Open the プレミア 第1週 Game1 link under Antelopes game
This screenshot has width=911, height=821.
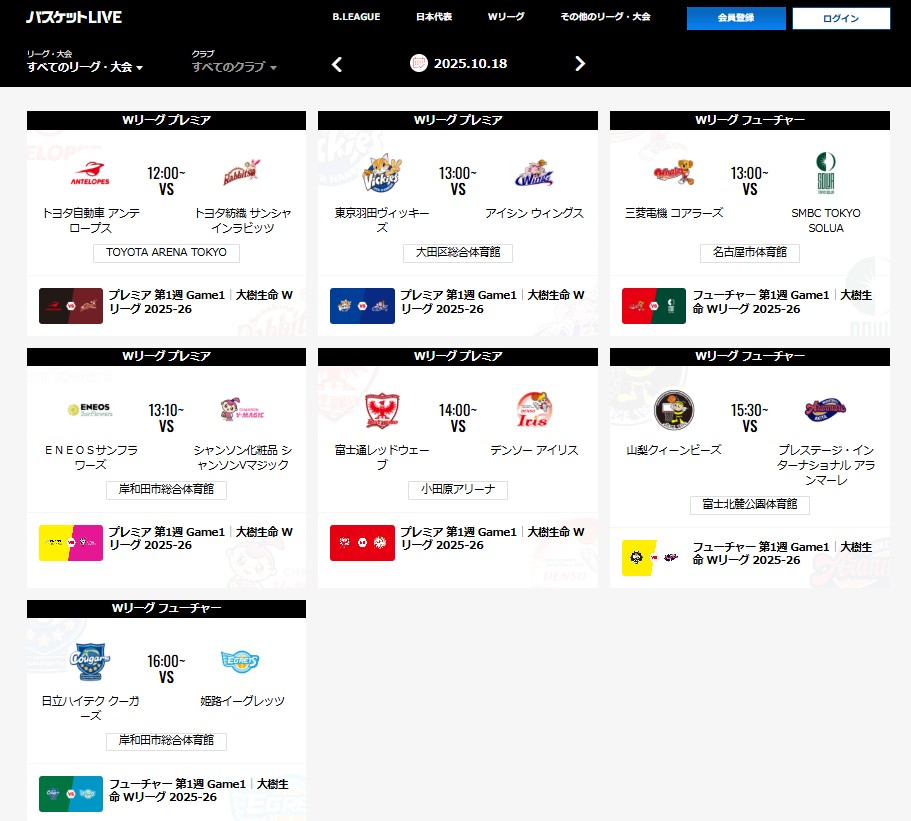coord(201,302)
